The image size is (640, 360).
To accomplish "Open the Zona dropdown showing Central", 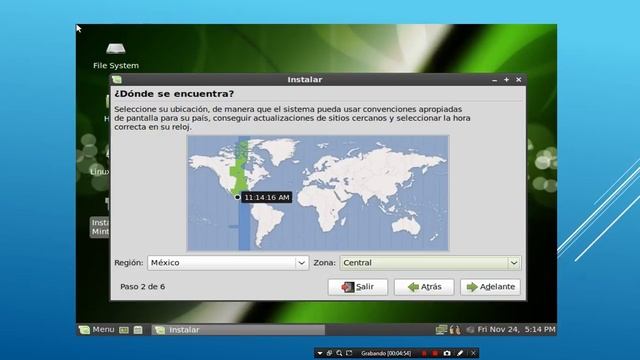I will 430,263.
